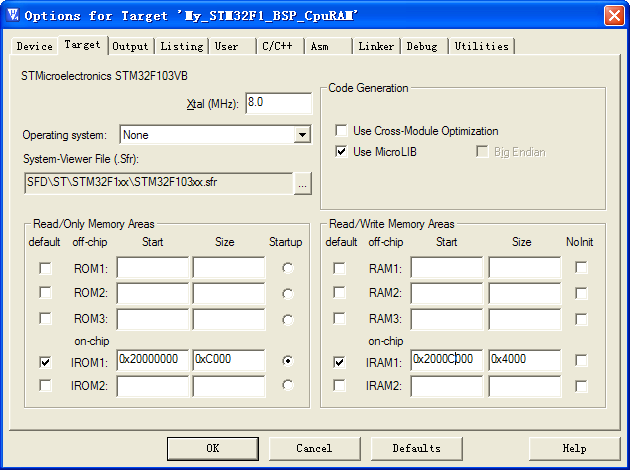Click the ROM1 Start field

point(153,268)
